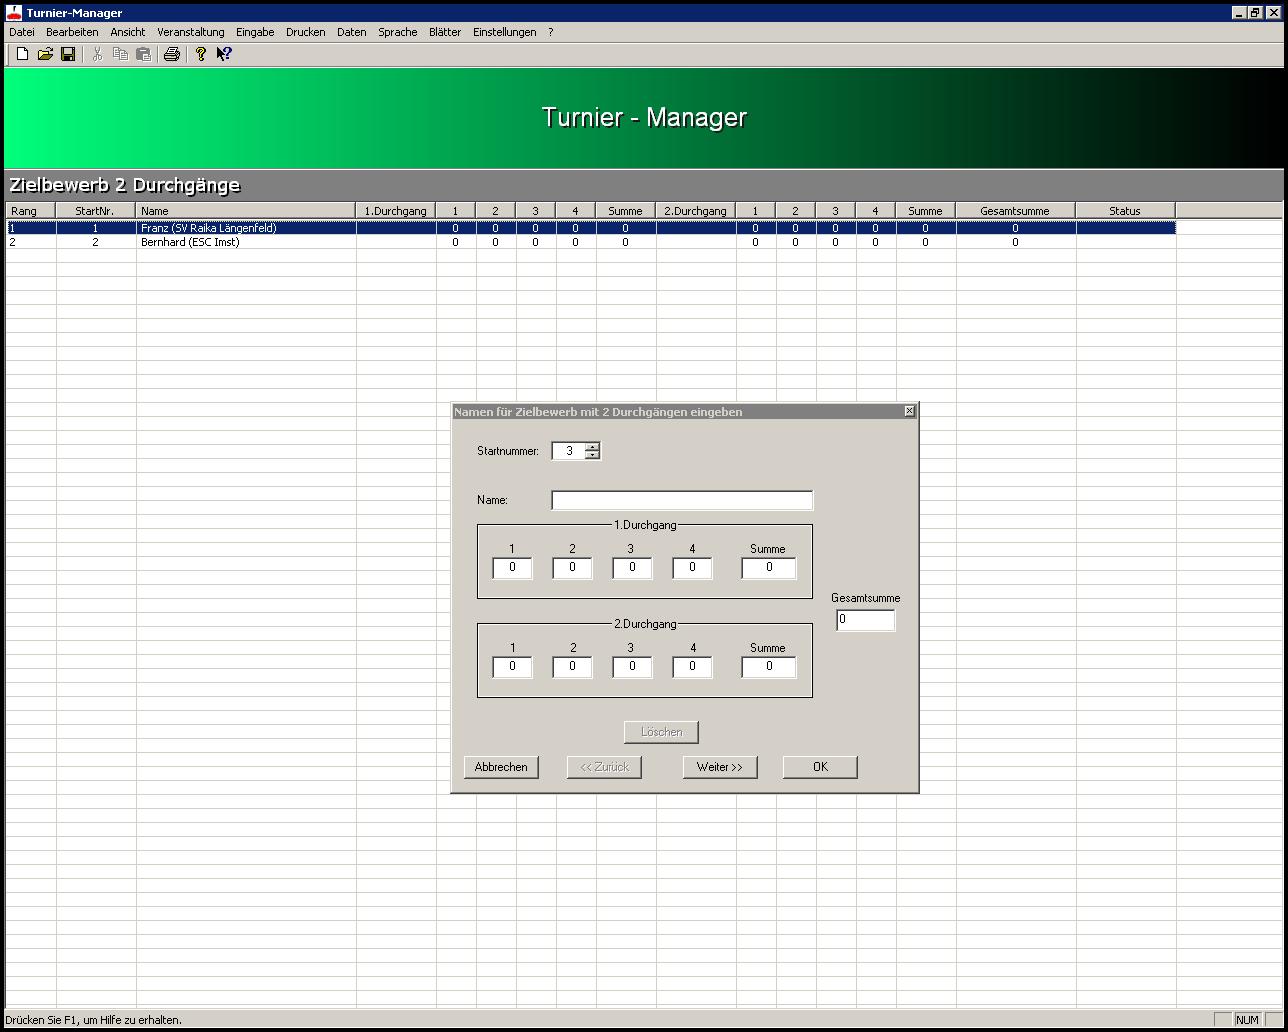Click the Turnier-Manager title bar app icon

[14, 12]
